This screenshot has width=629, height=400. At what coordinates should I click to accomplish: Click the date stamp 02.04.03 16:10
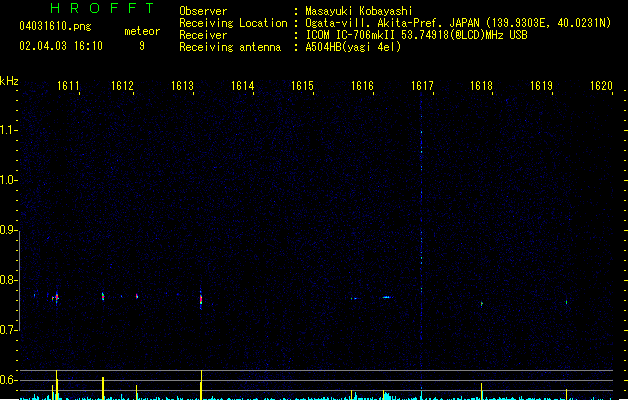(61, 46)
